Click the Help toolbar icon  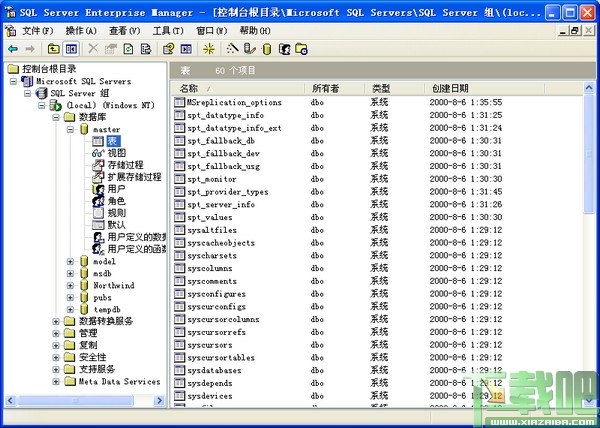point(168,49)
